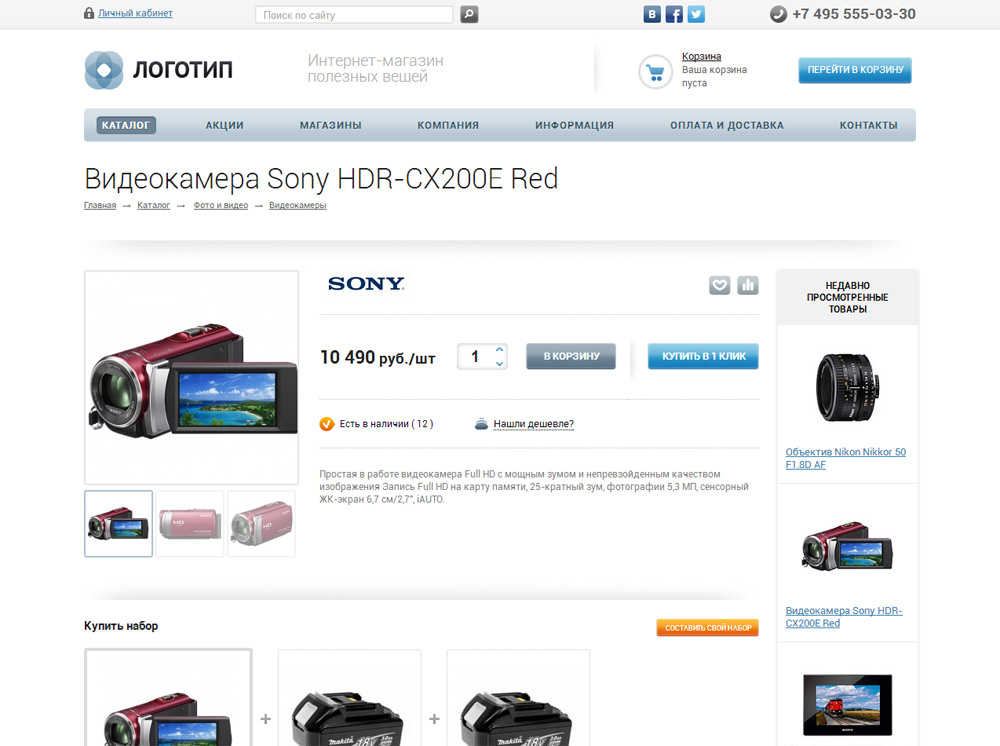Add product to favorites heart icon

click(x=719, y=285)
